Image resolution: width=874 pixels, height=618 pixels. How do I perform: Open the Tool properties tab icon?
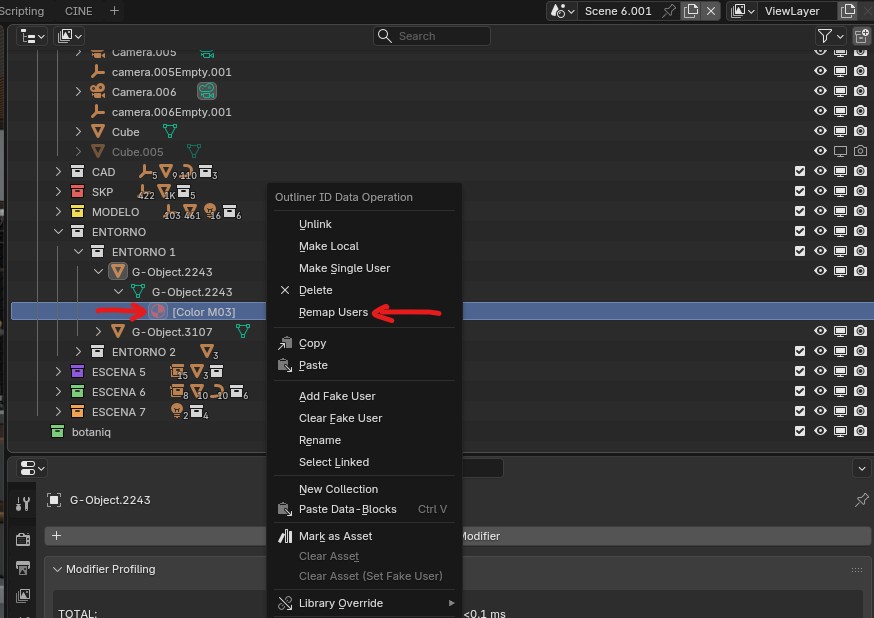coord(23,504)
